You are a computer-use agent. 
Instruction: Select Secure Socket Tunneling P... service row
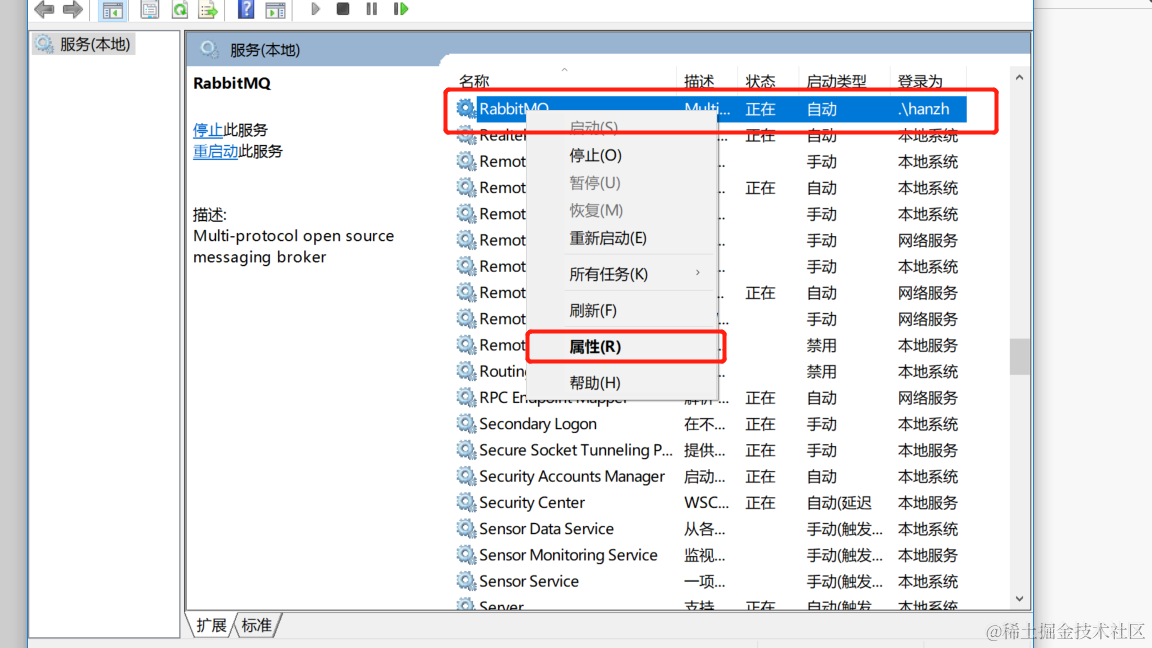click(x=710, y=450)
